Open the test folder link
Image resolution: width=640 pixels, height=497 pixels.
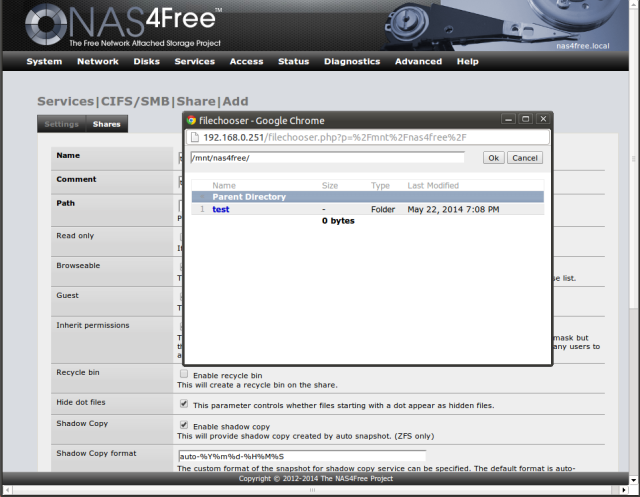point(221,209)
